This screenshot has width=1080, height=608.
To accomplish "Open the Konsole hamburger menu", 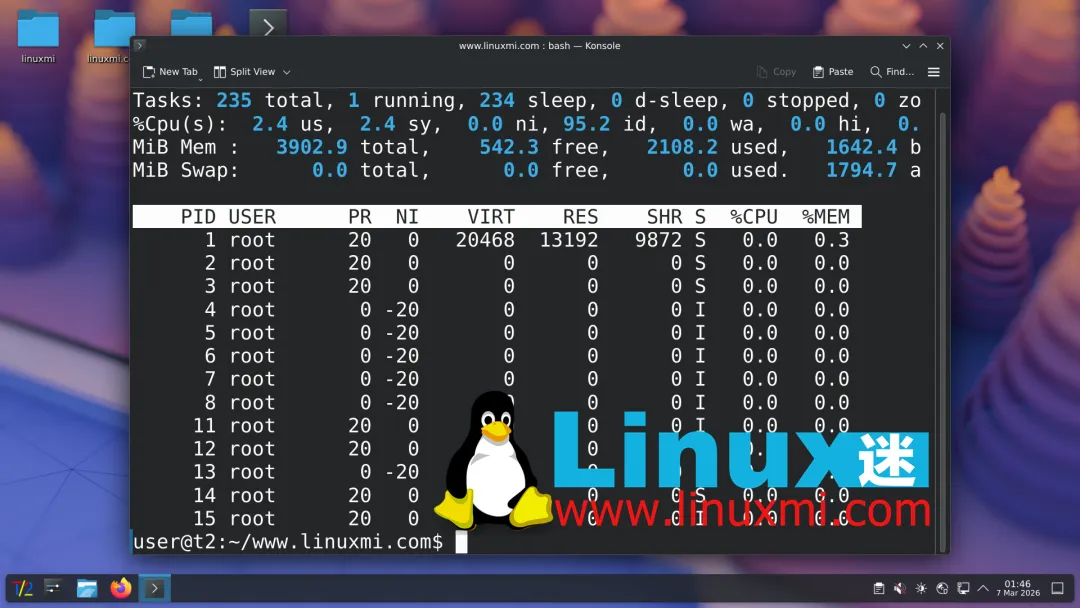I will (x=934, y=72).
